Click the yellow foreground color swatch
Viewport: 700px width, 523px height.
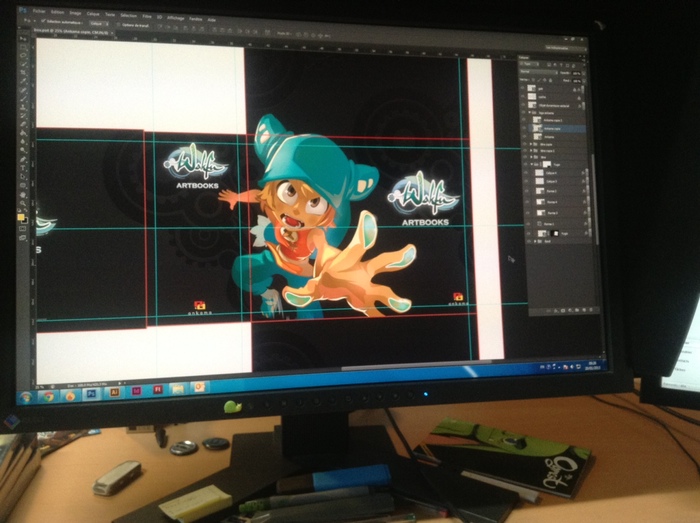point(21,217)
